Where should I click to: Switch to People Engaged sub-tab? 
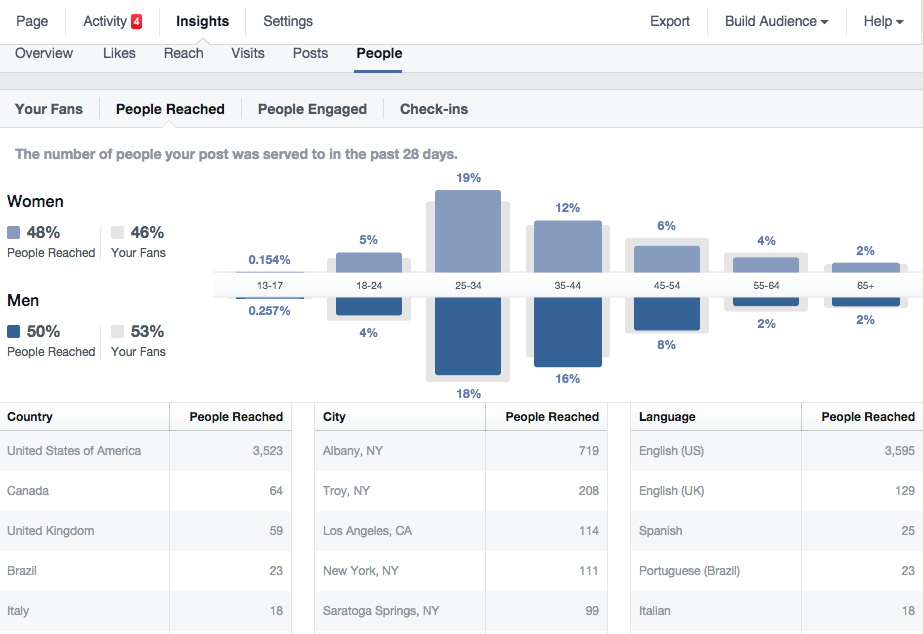click(312, 109)
